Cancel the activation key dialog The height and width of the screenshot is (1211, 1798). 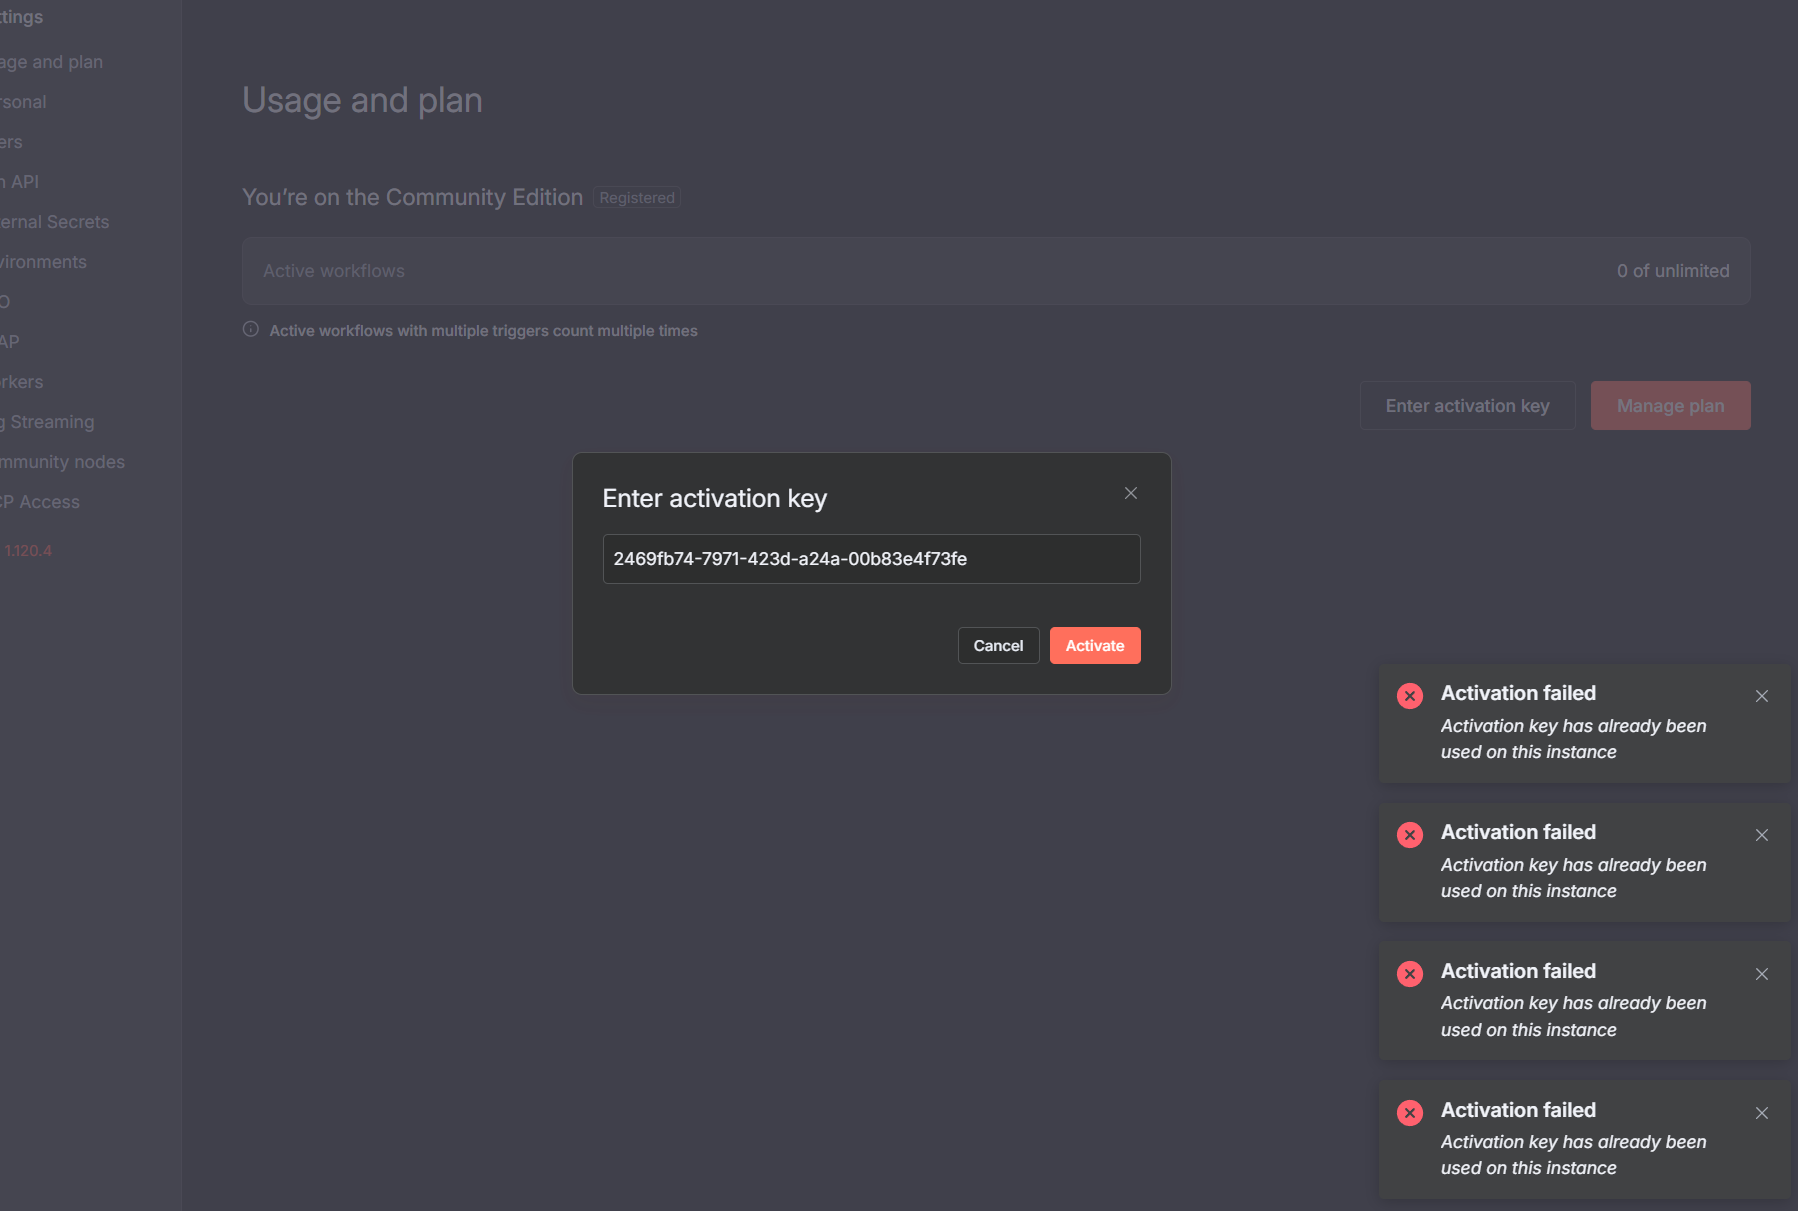(998, 646)
